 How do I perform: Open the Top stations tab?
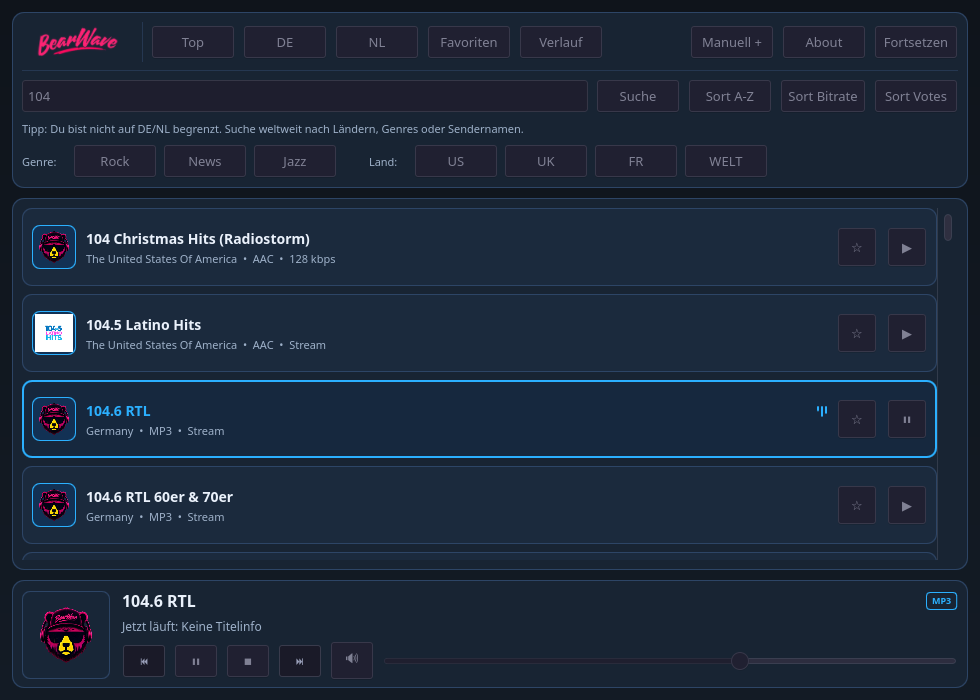pyautogui.click(x=192, y=42)
